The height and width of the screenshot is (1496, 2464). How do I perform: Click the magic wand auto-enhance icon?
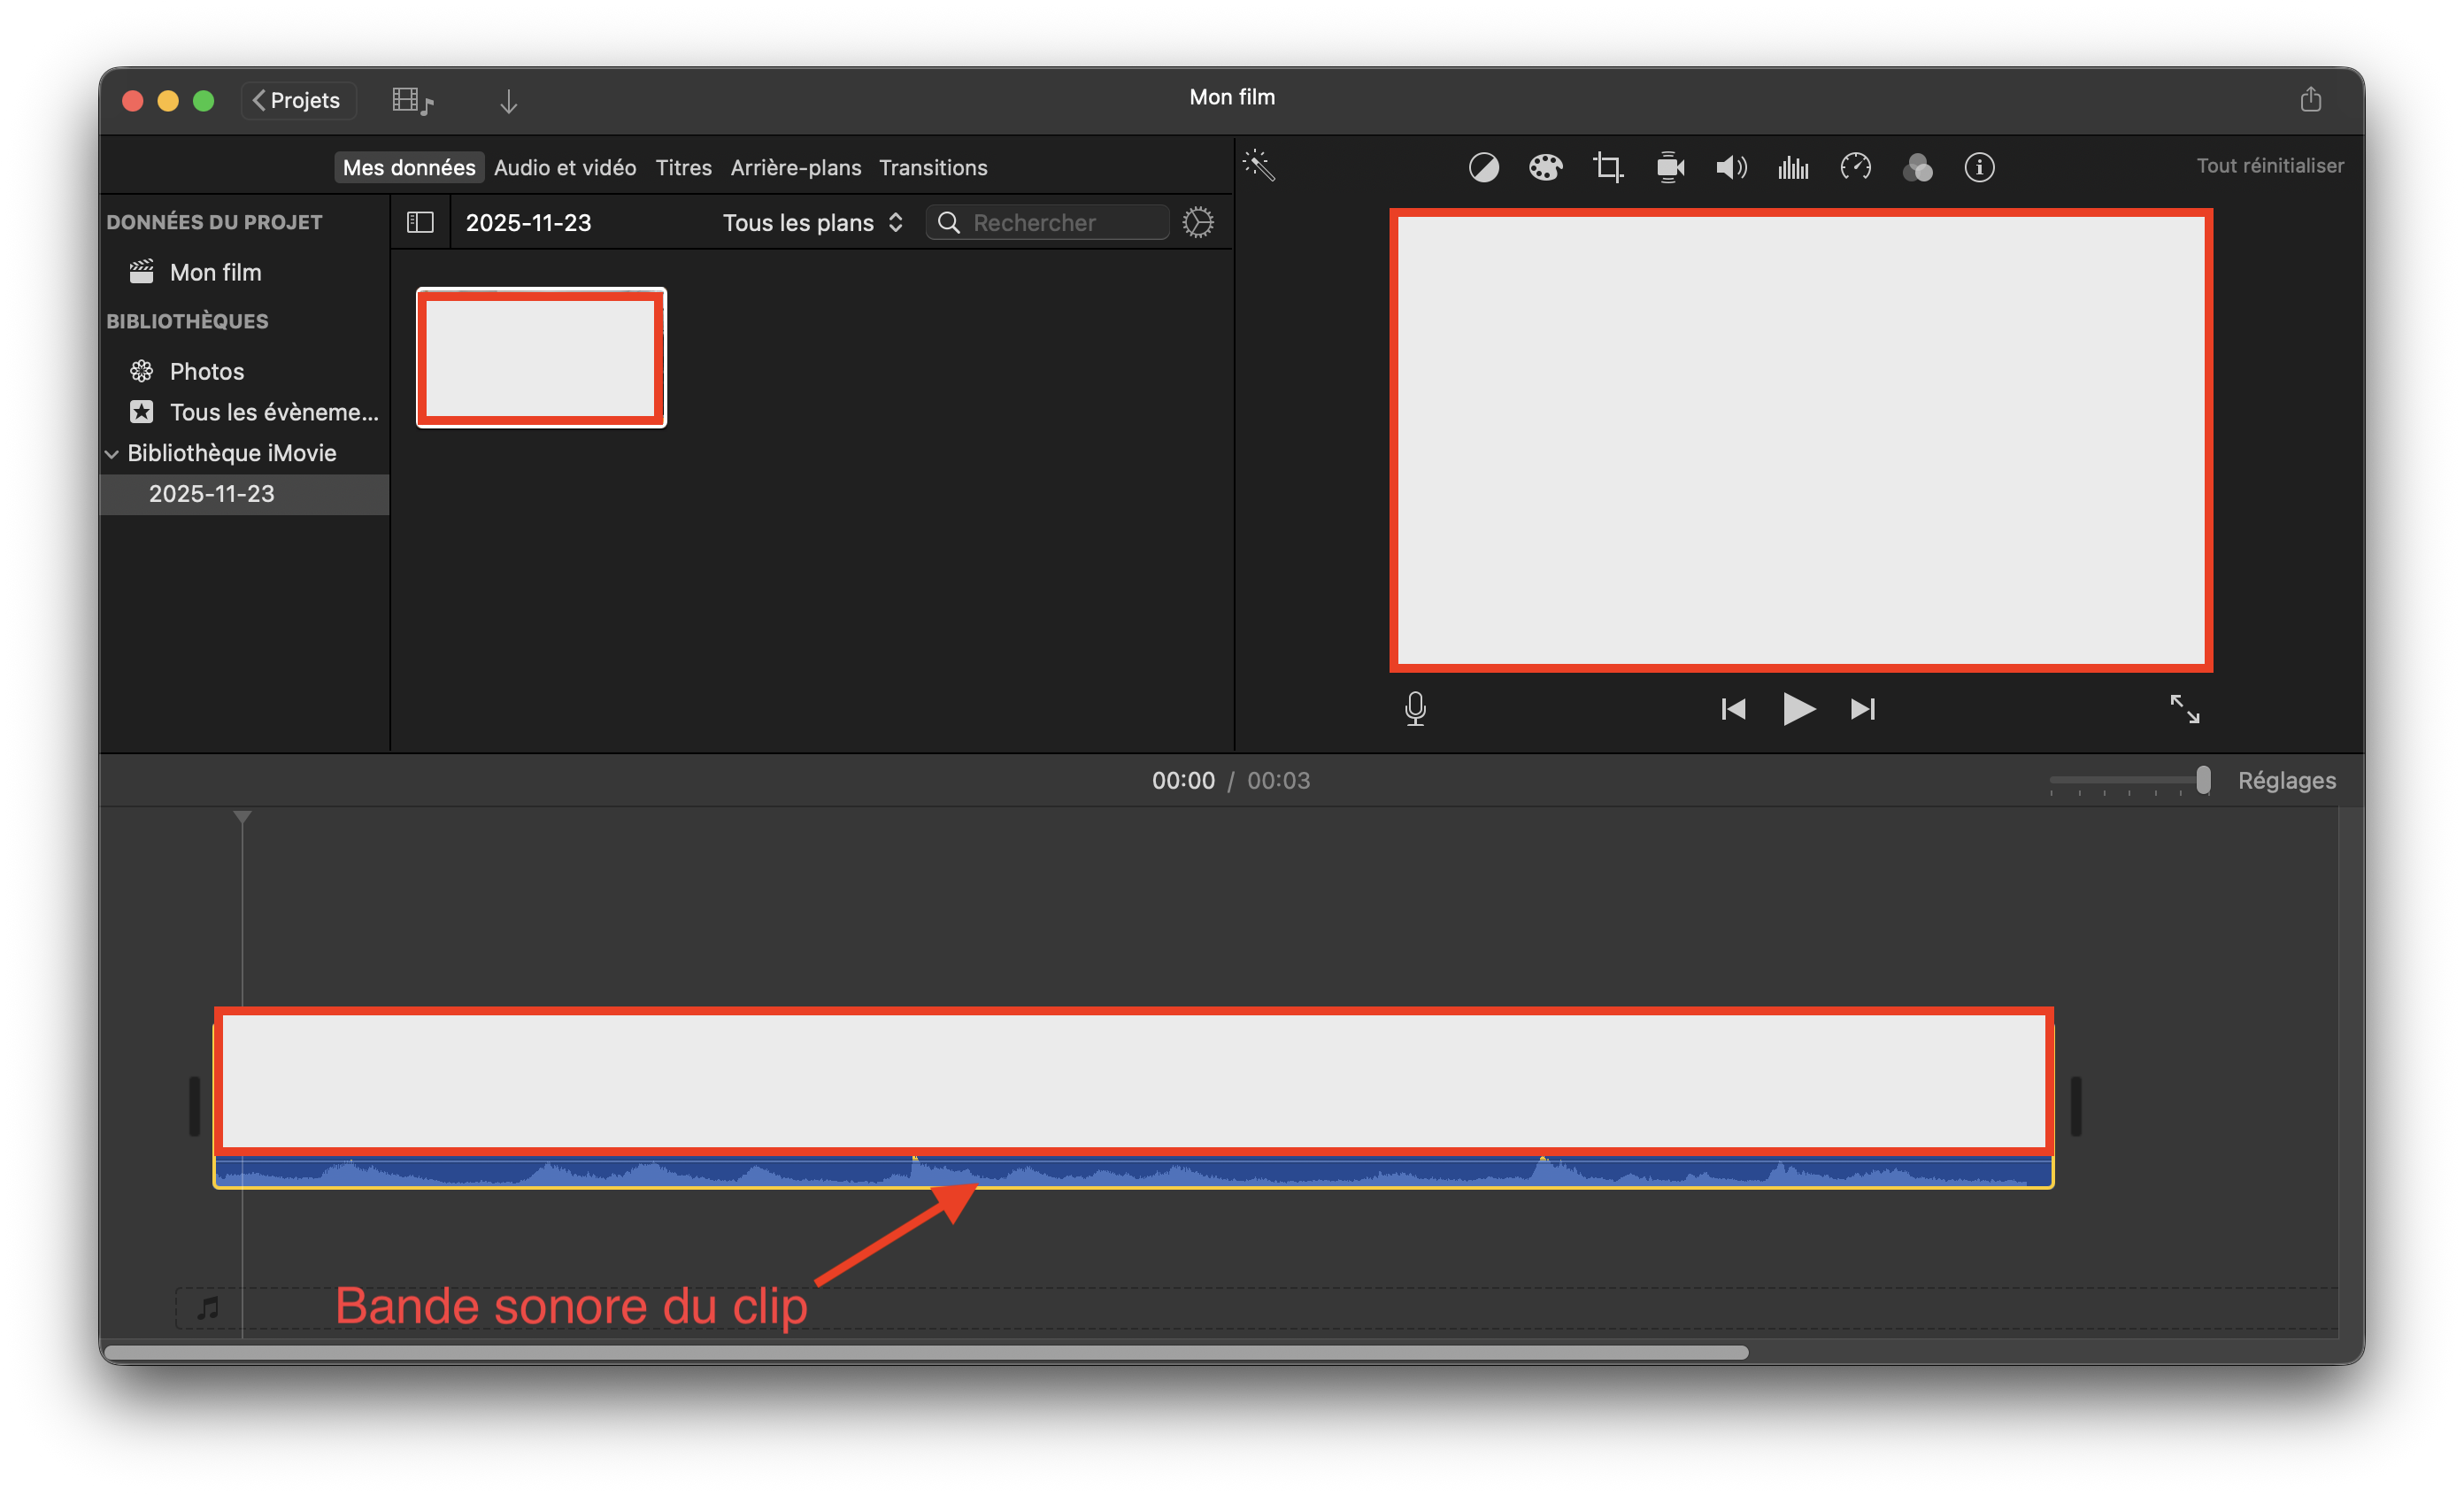1259,165
